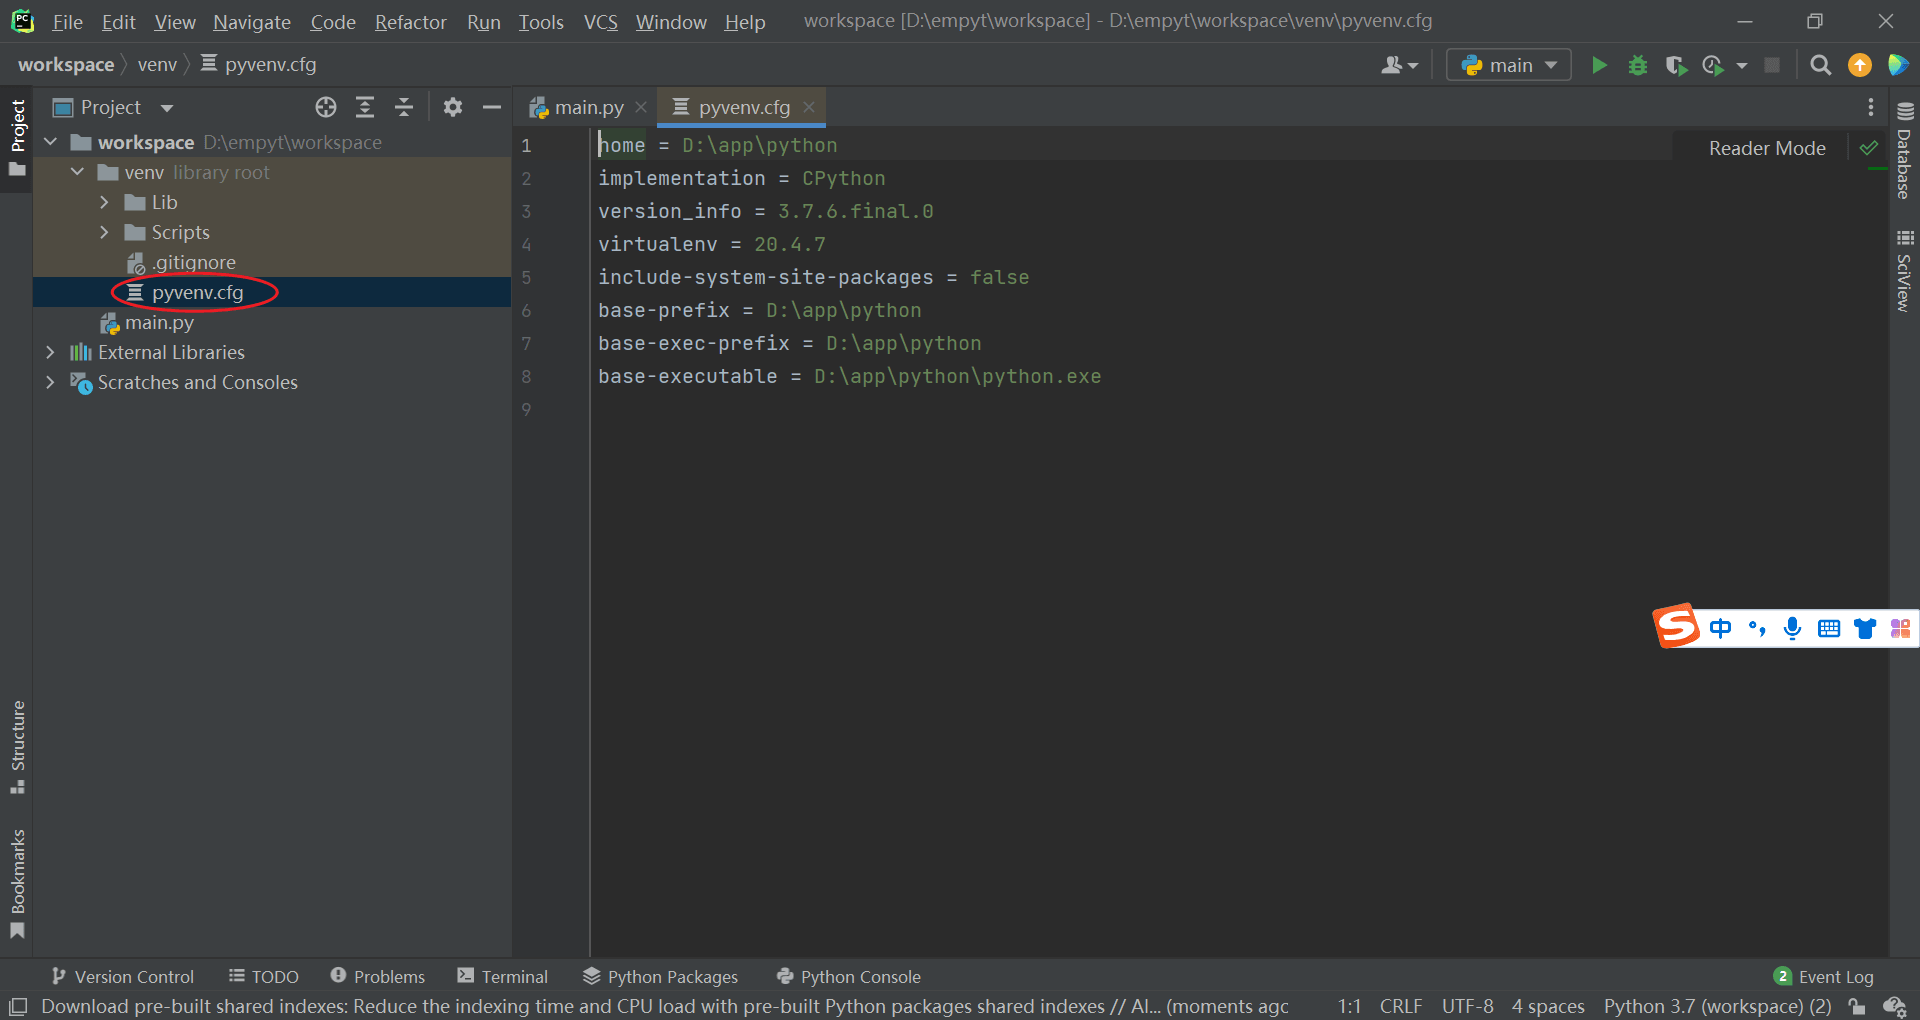
Task: Click the Sogou input method S logo
Action: [1677, 626]
